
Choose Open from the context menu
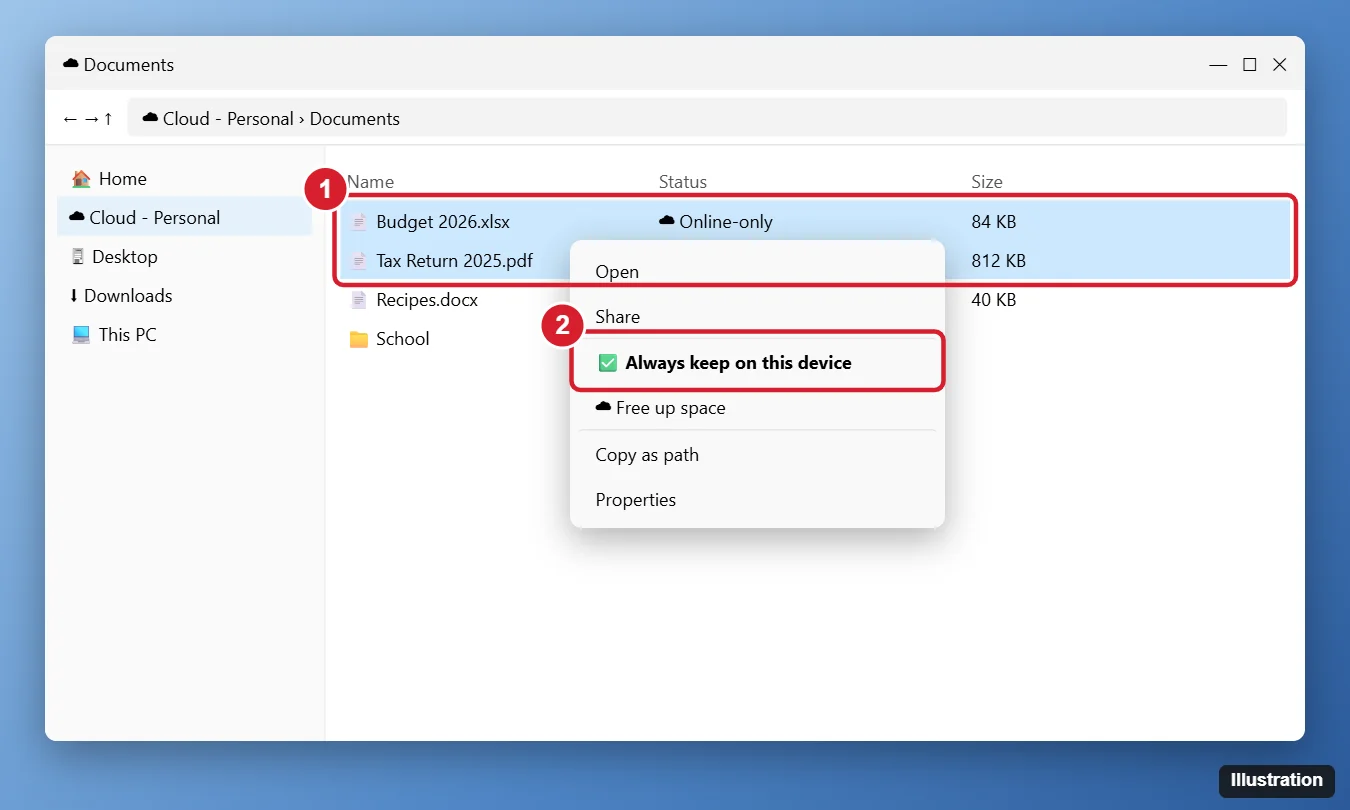[x=757, y=272]
